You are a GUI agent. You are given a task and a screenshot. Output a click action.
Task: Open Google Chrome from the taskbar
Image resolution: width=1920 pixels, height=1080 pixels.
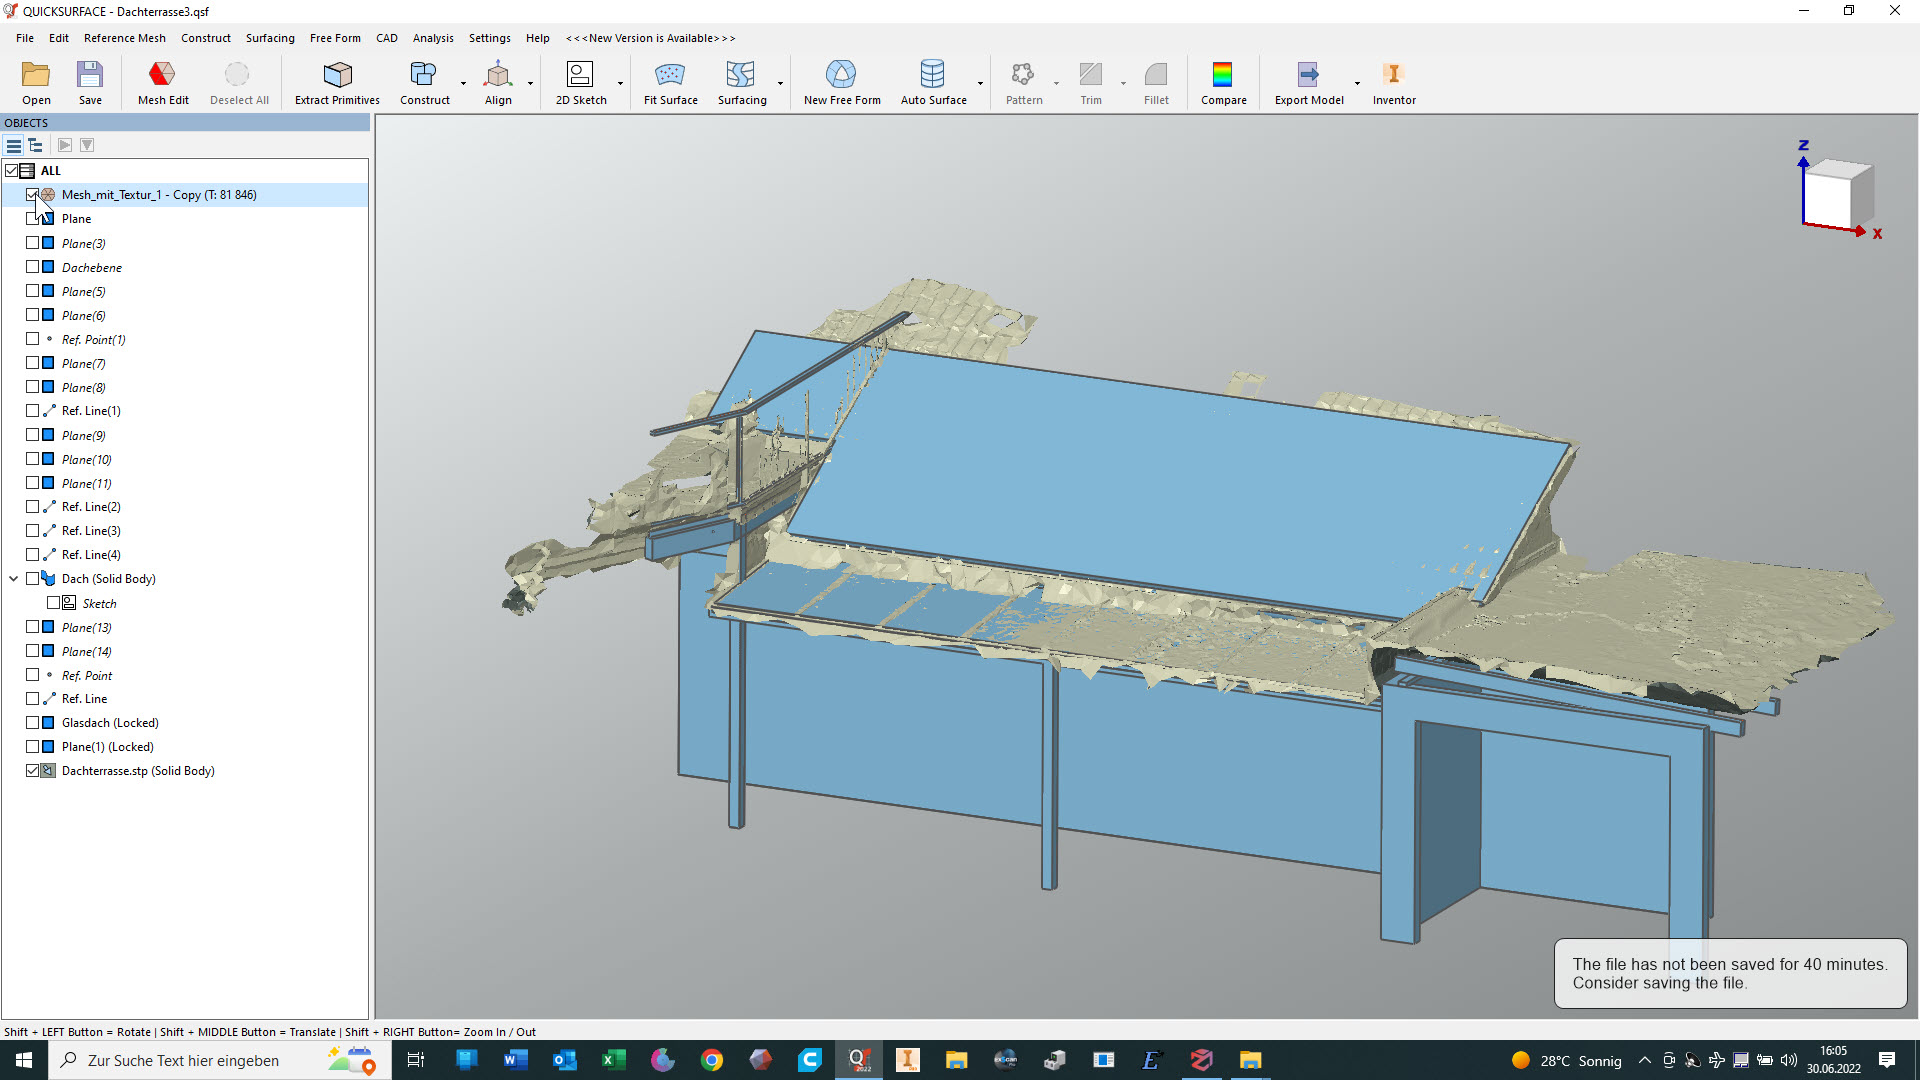711,1060
